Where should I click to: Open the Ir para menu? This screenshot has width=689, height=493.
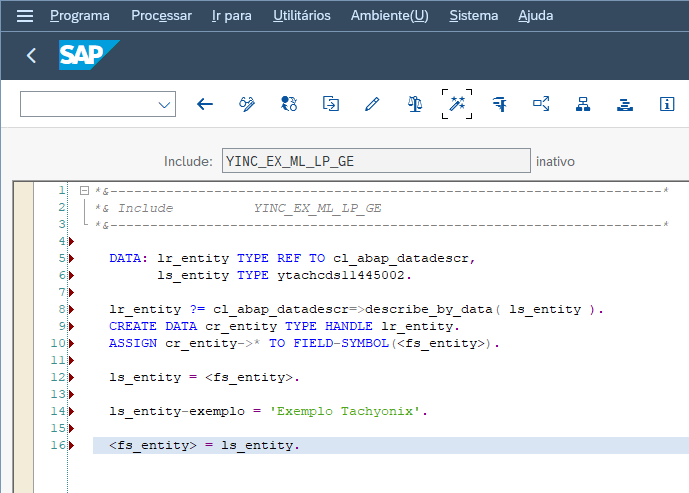click(232, 15)
